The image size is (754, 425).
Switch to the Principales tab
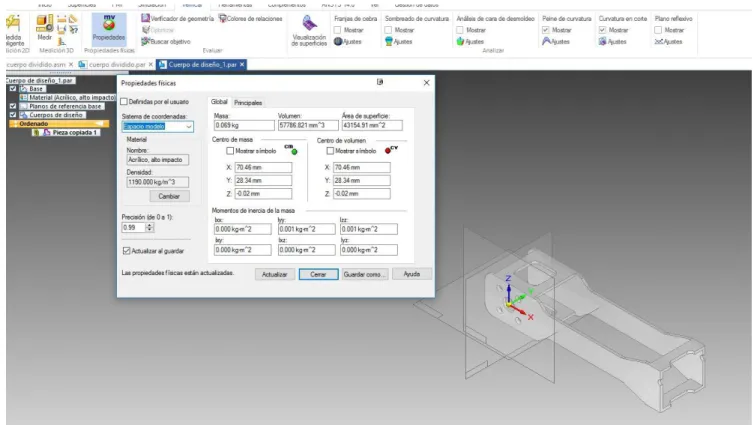pos(248,102)
